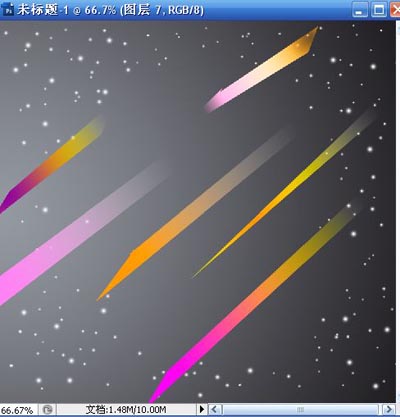Click the Photoshop document icon in title bar
Image resolution: width=400 pixels, height=417 pixels.
tap(9, 10)
